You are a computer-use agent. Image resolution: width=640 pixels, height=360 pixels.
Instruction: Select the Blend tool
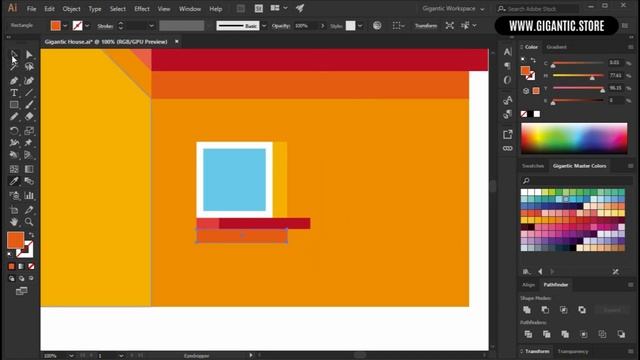coord(29,181)
